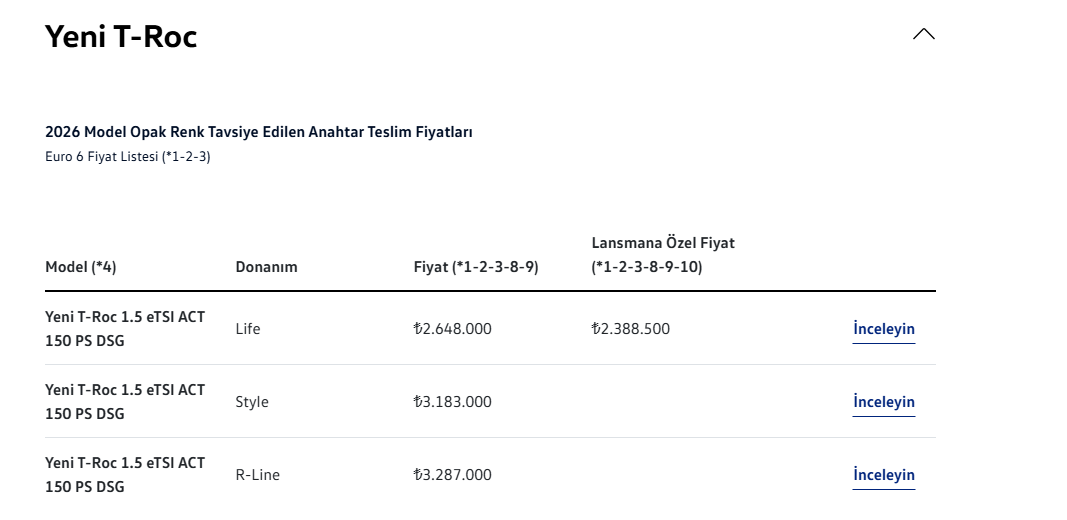Open İnceleyin link for R-Line trim

(883, 475)
